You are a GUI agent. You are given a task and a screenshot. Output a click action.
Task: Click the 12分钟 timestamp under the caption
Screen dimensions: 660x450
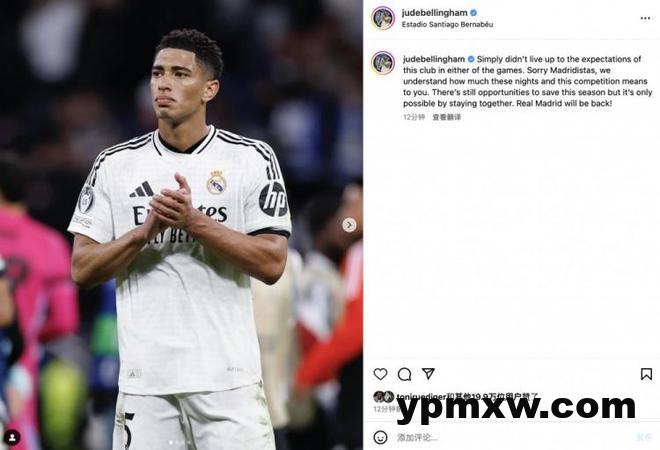click(x=414, y=117)
